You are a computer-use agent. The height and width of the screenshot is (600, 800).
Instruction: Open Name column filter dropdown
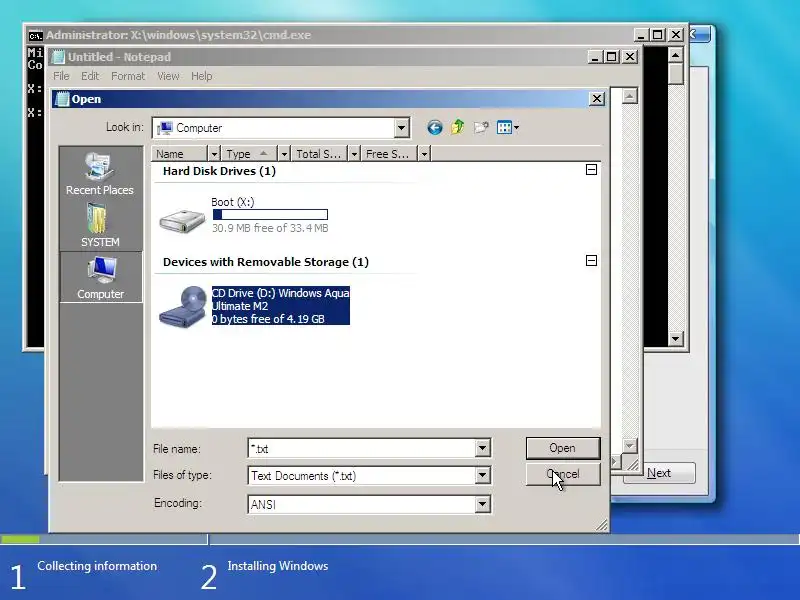pos(214,154)
